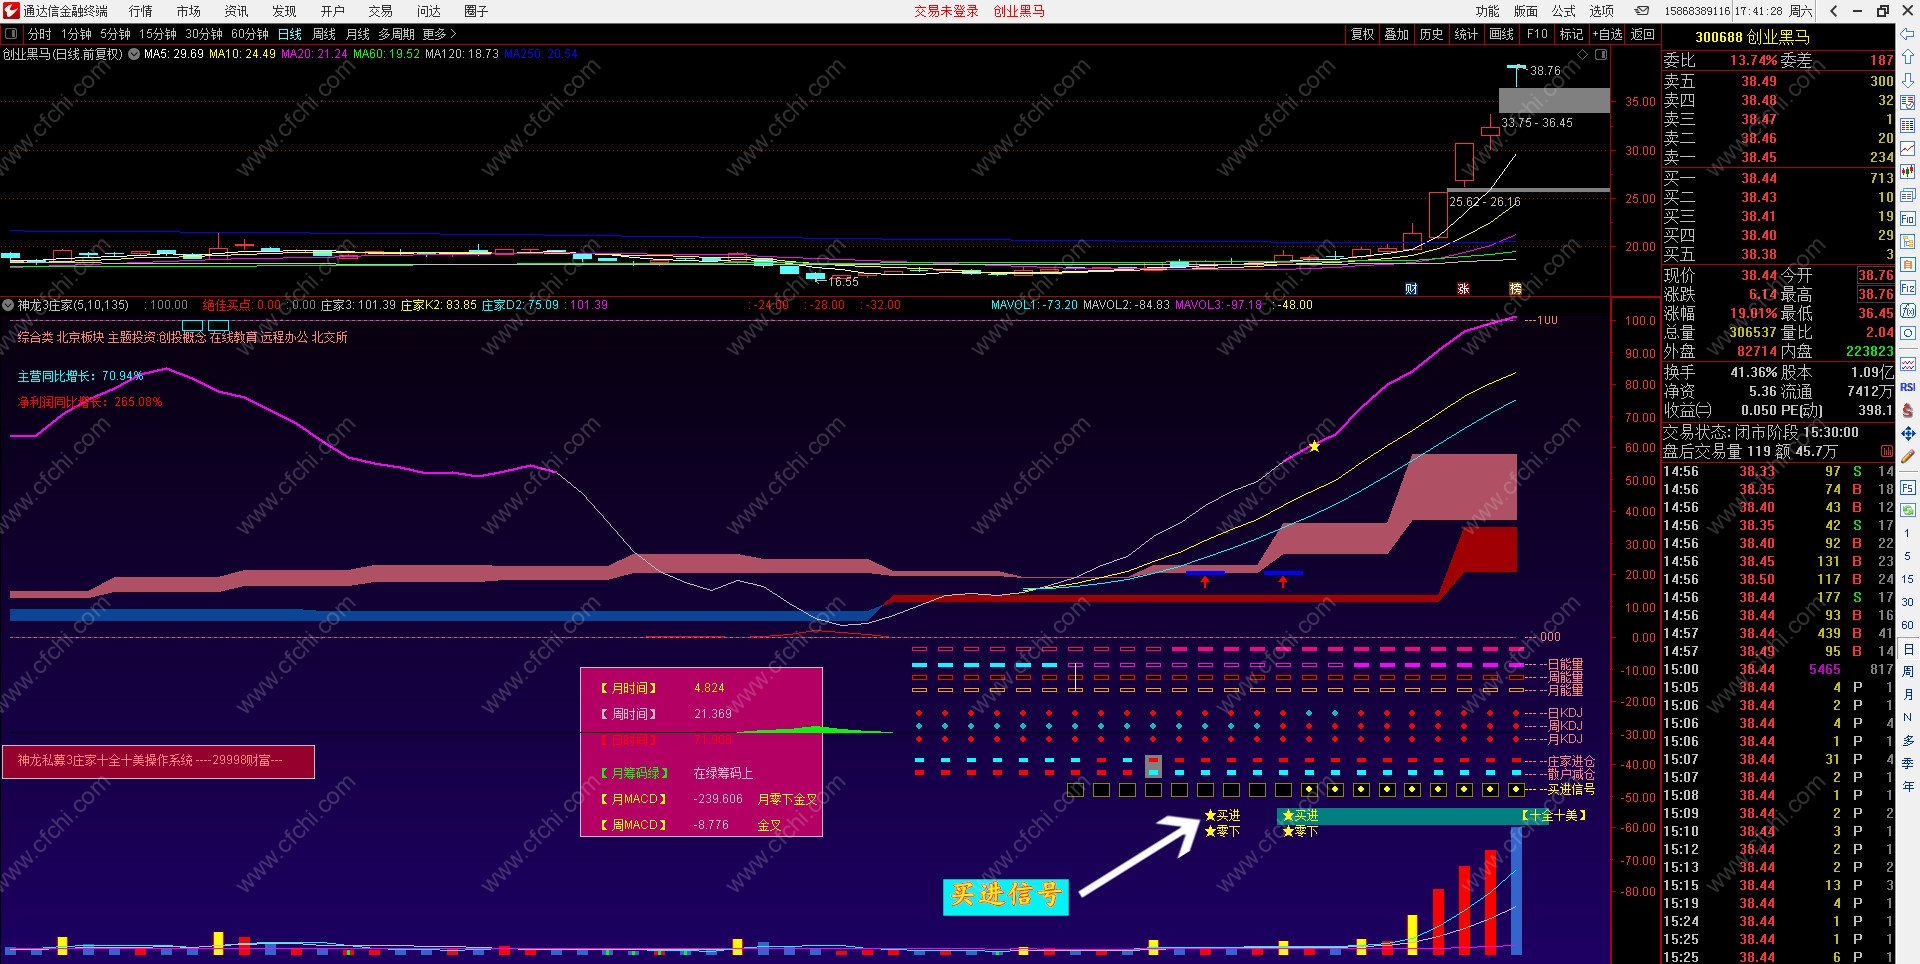Open the 功能 menu button
1920x964 pixels.
[x=1487, y=11]
